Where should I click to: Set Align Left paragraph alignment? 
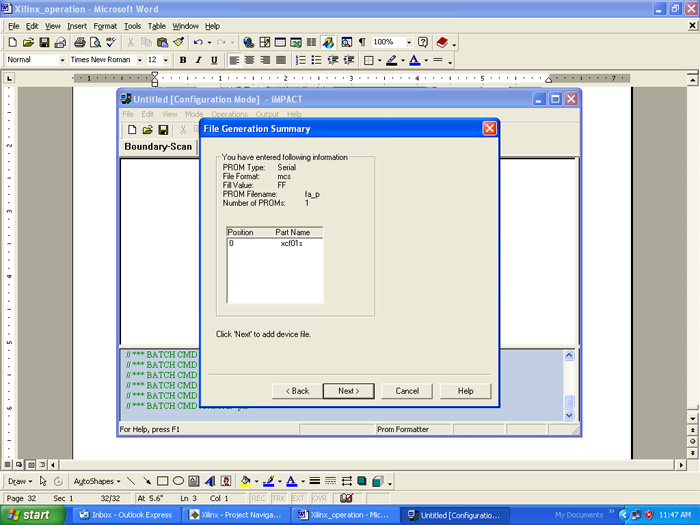click(234, 60)
